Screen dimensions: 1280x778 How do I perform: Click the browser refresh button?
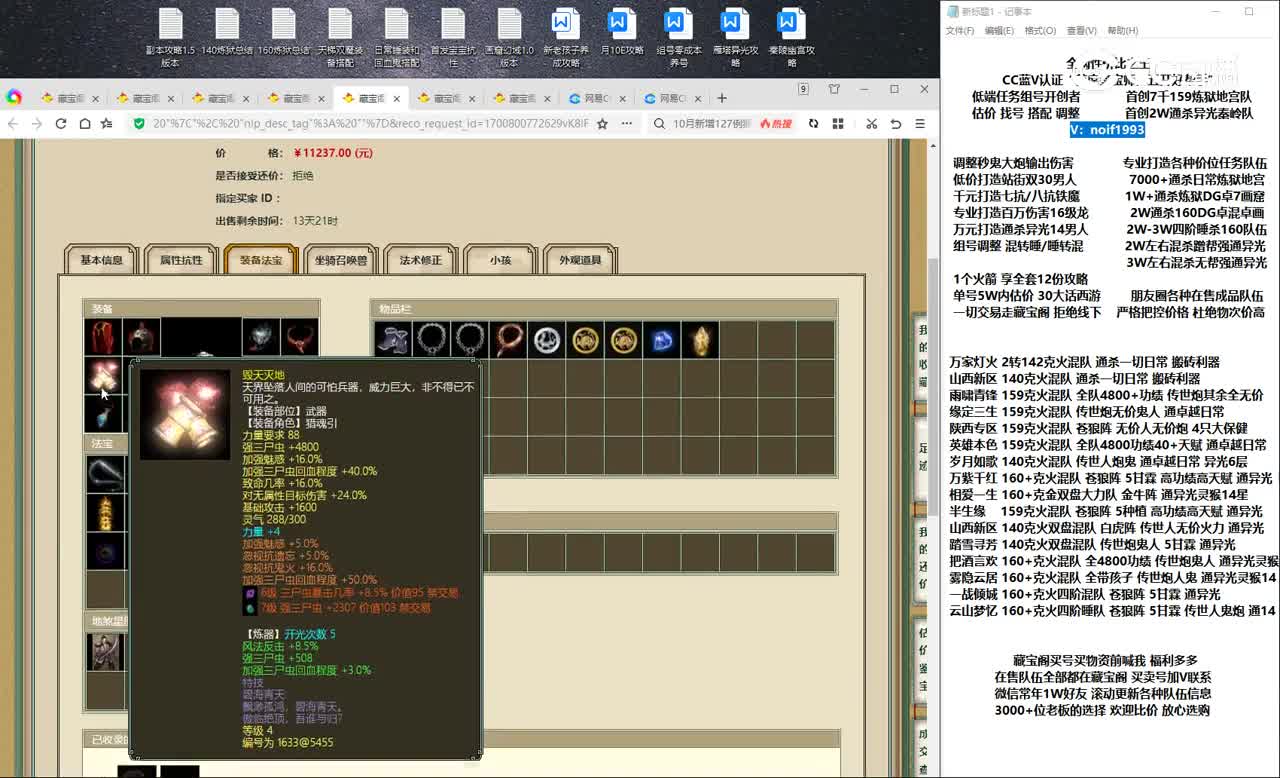pos(61,123)
